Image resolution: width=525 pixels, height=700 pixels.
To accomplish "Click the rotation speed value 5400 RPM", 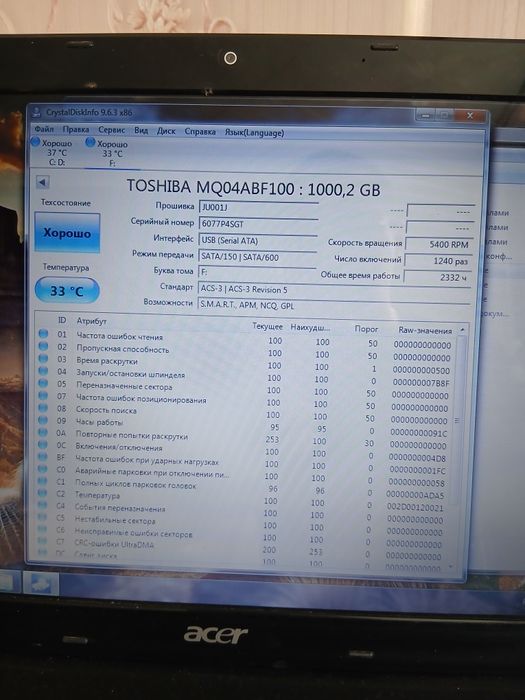I will tap(438, 244).
